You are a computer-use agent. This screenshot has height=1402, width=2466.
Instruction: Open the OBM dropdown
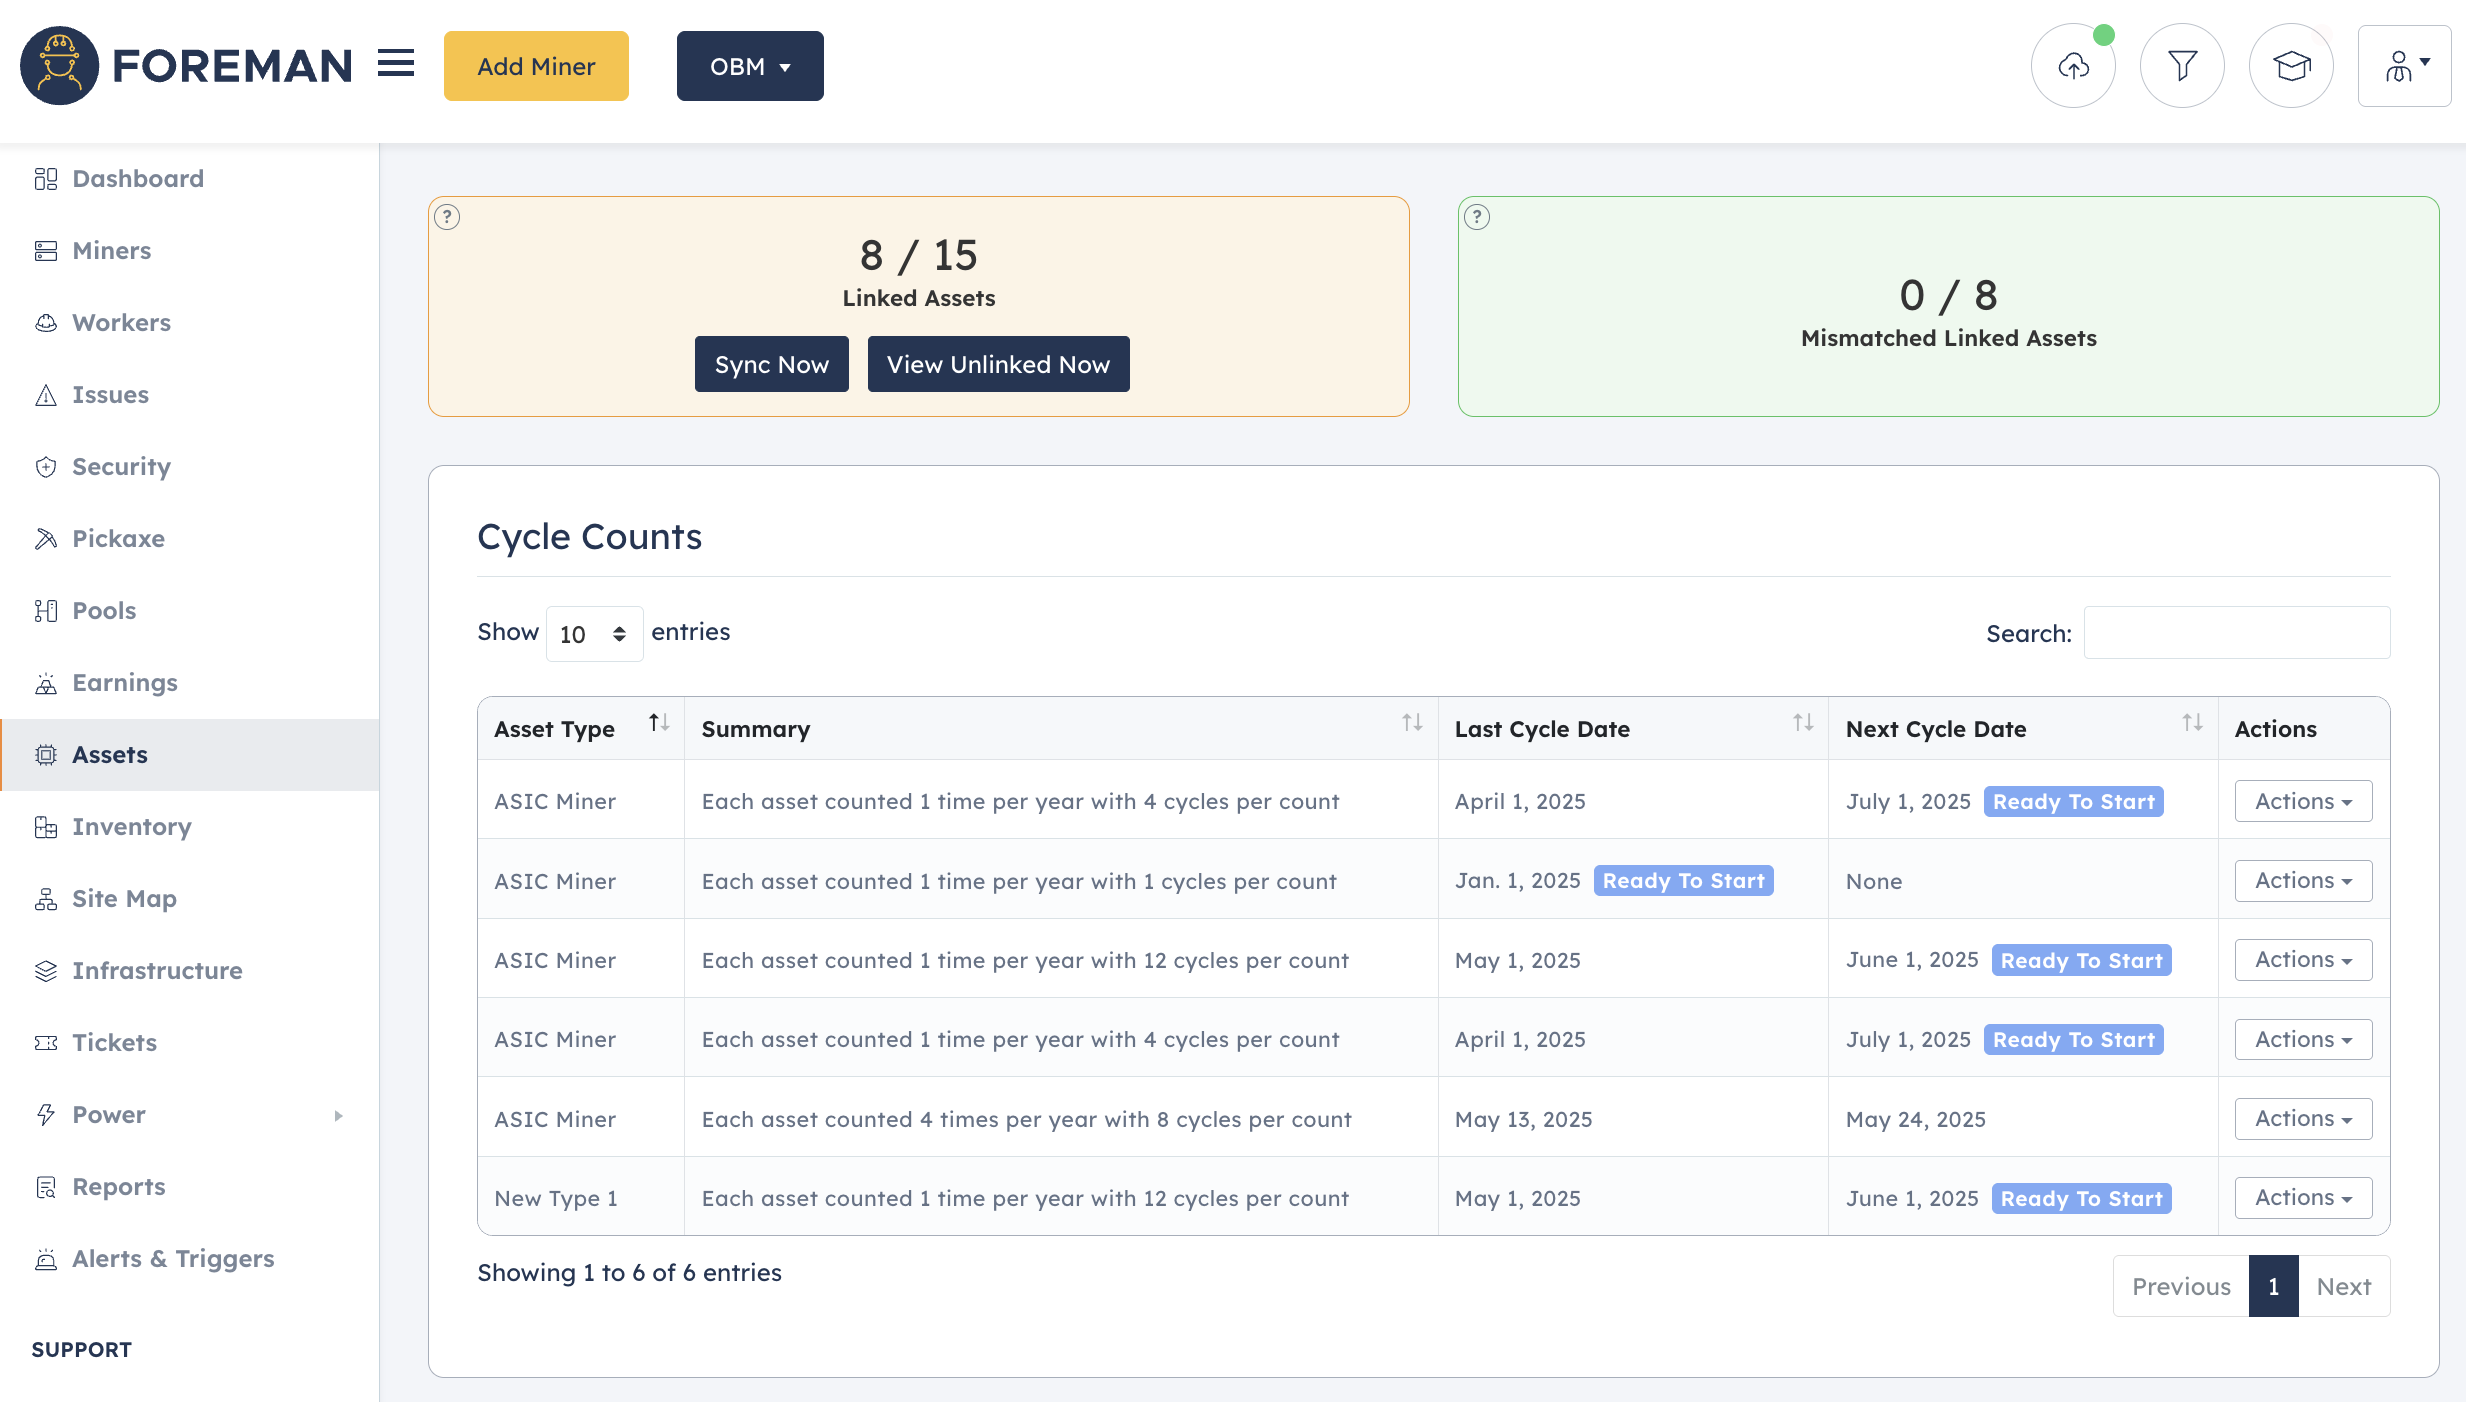750,66
